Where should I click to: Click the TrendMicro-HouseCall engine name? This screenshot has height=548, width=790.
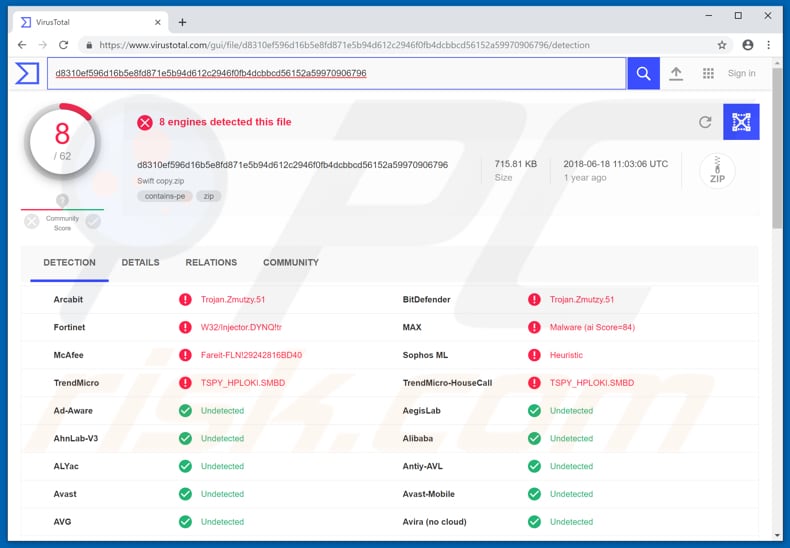point(447,383)
